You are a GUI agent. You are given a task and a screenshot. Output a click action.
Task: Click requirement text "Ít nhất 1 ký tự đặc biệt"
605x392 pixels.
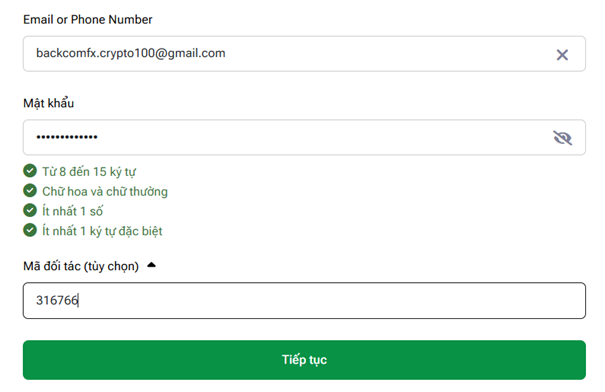point(102,231)
